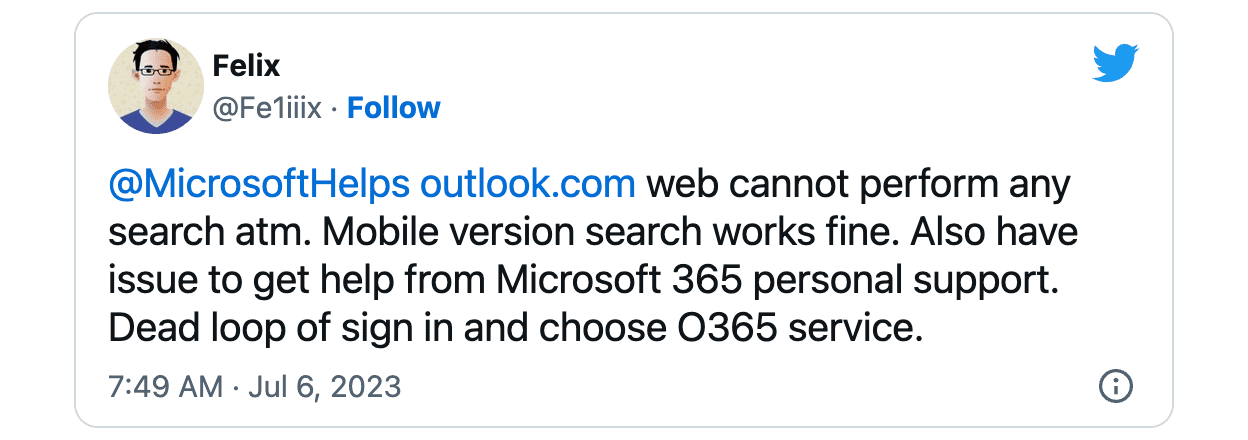Image resolution: width=1248 pixels, height=440 pixels.
Task: Open the tweet info icon
Action: [1115, 385]
